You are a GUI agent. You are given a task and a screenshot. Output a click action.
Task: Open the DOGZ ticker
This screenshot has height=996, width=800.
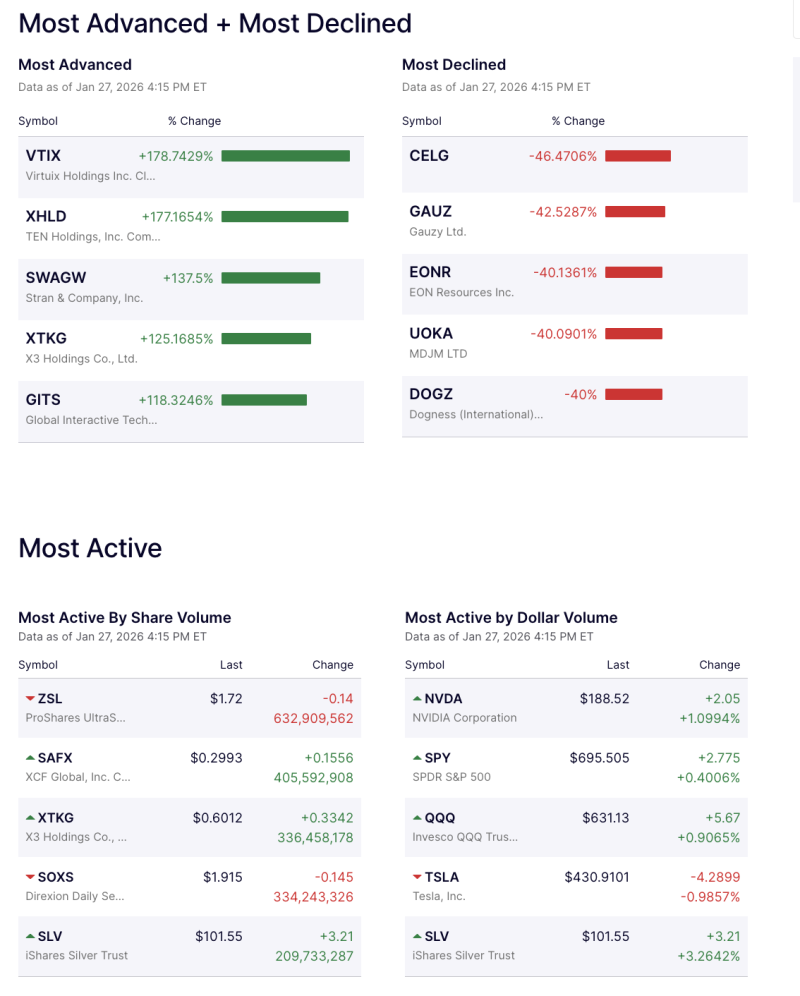click(x=431, y=394)
